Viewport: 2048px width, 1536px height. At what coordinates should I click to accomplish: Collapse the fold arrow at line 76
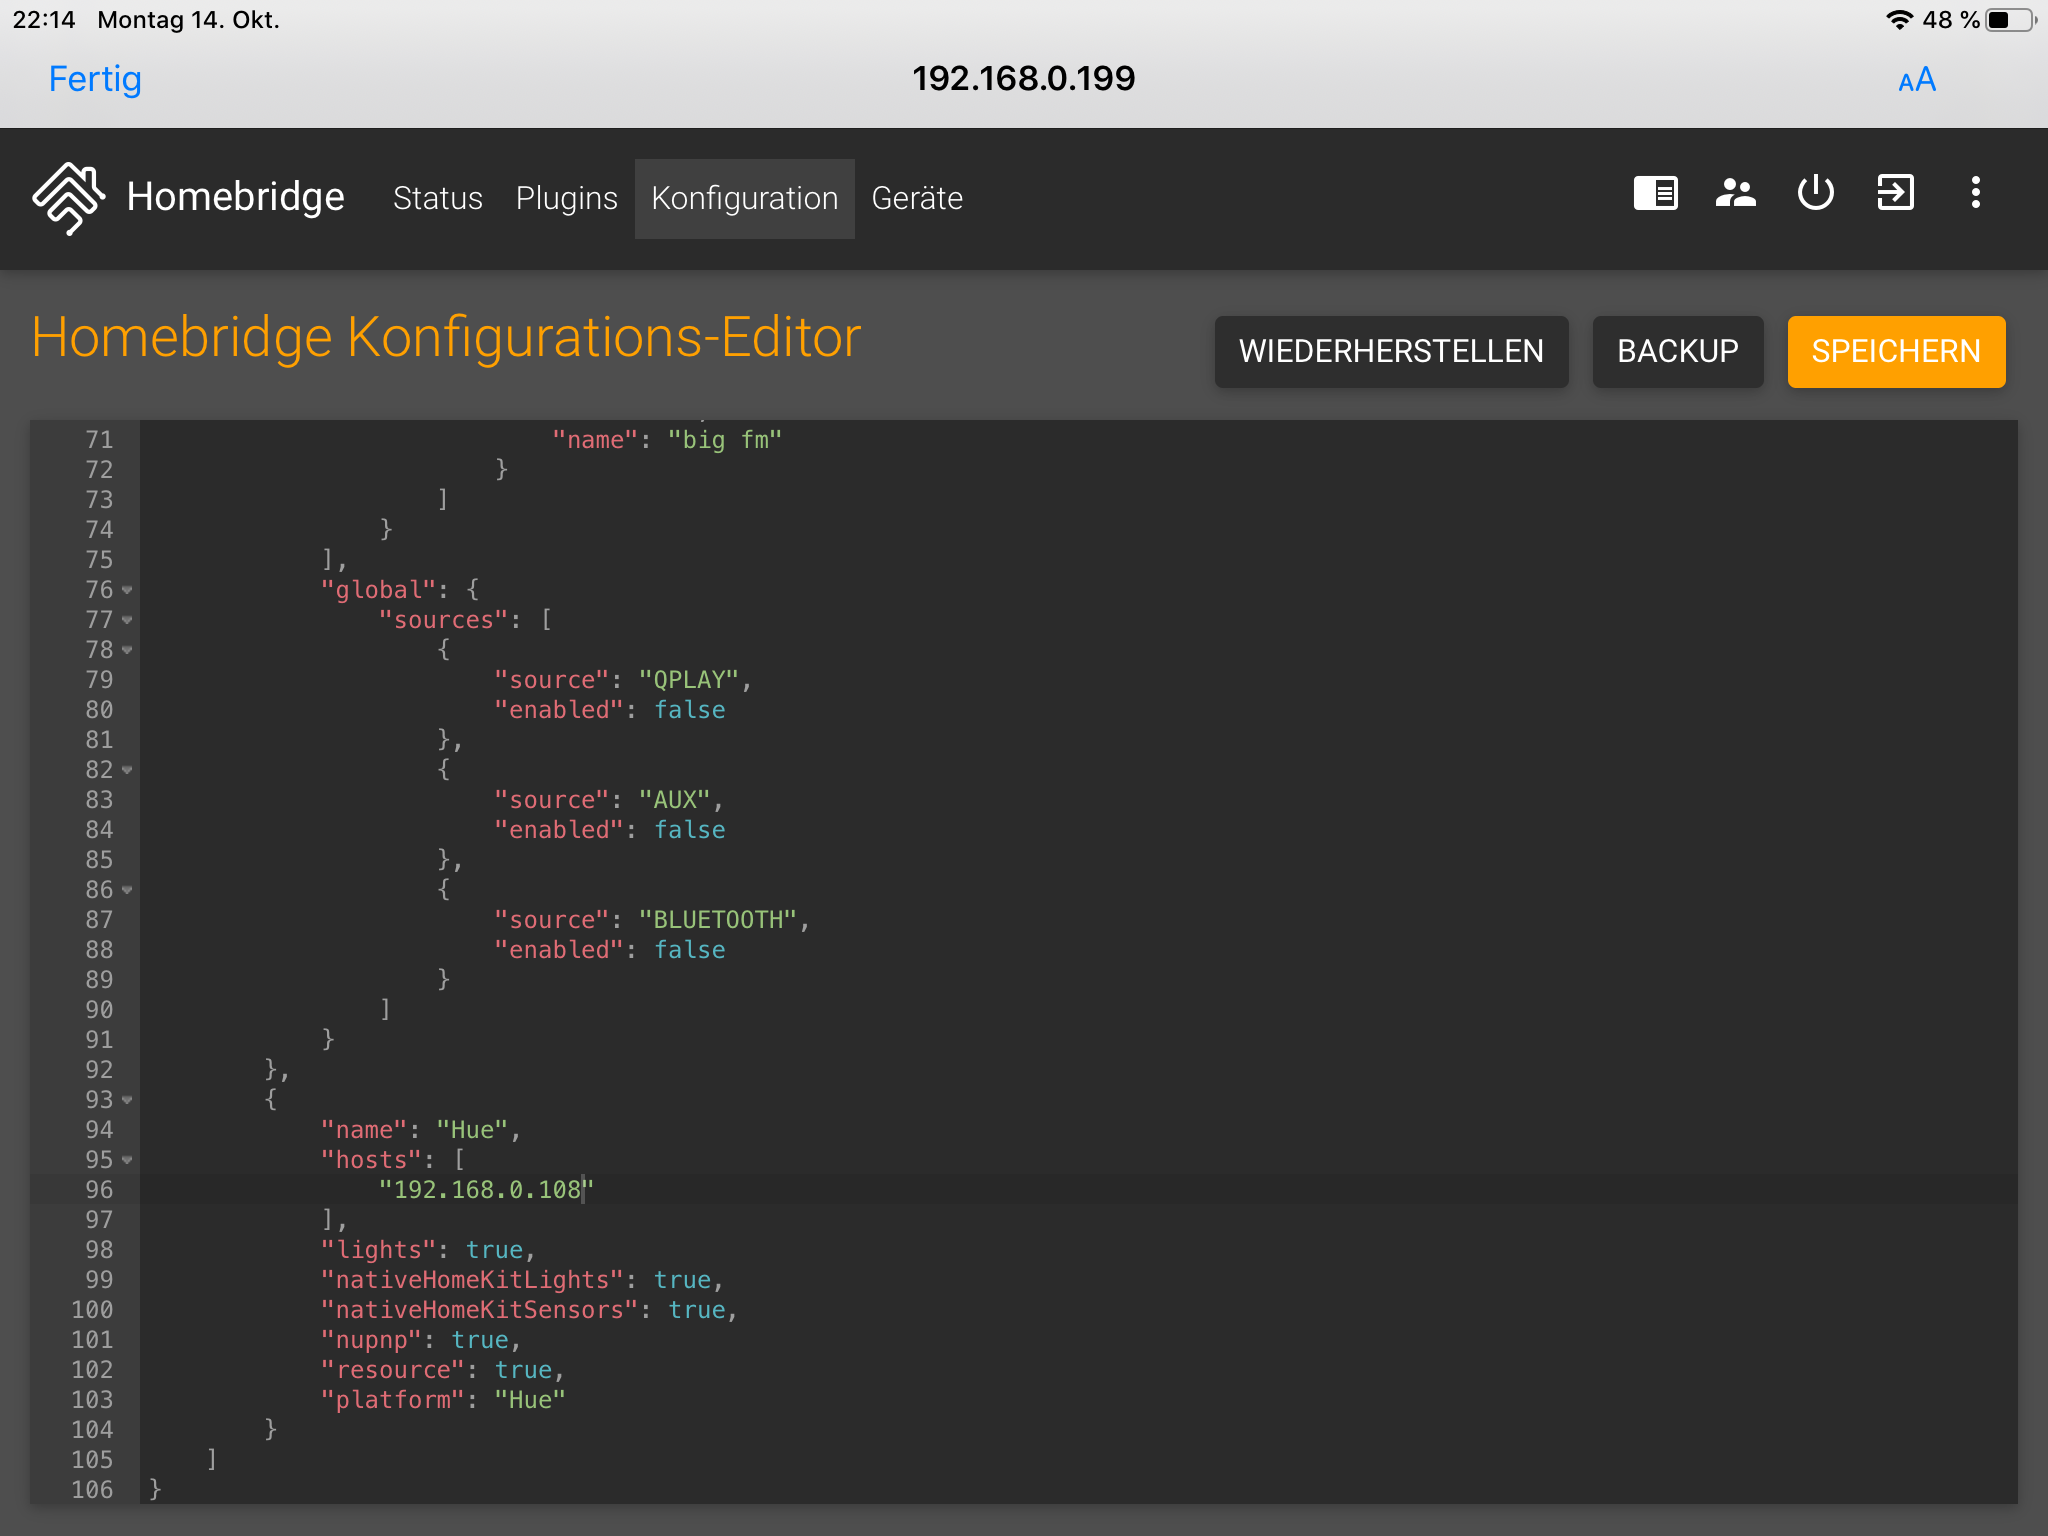click(x=127, y=590)
